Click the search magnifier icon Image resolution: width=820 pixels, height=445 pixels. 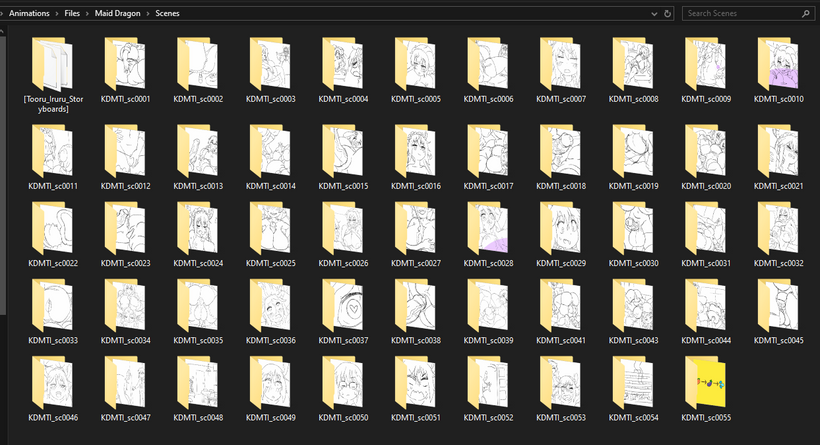click(805, 13)
